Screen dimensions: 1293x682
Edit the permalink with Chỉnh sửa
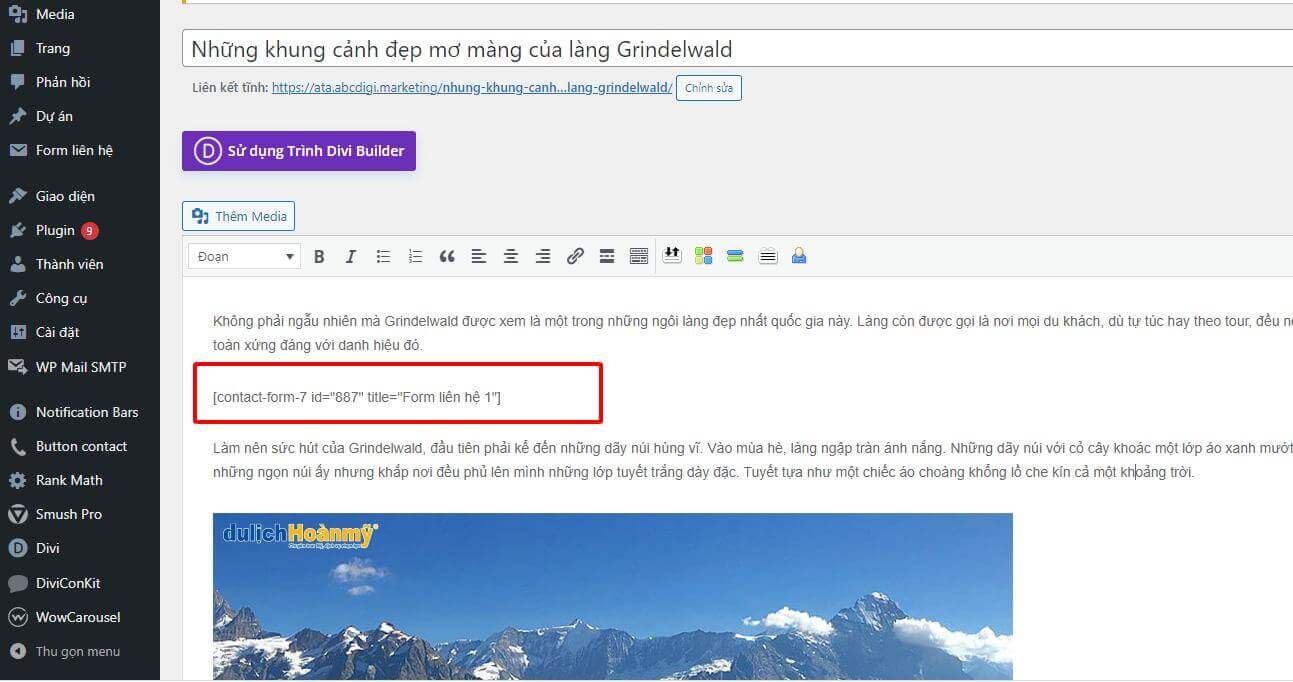pyautogui.click(x=709, y=88)
